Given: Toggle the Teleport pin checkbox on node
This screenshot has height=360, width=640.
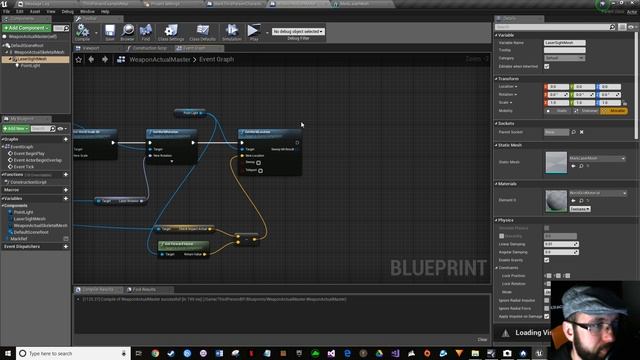Looking at the screenshot, I should click(x=260, y=171).
